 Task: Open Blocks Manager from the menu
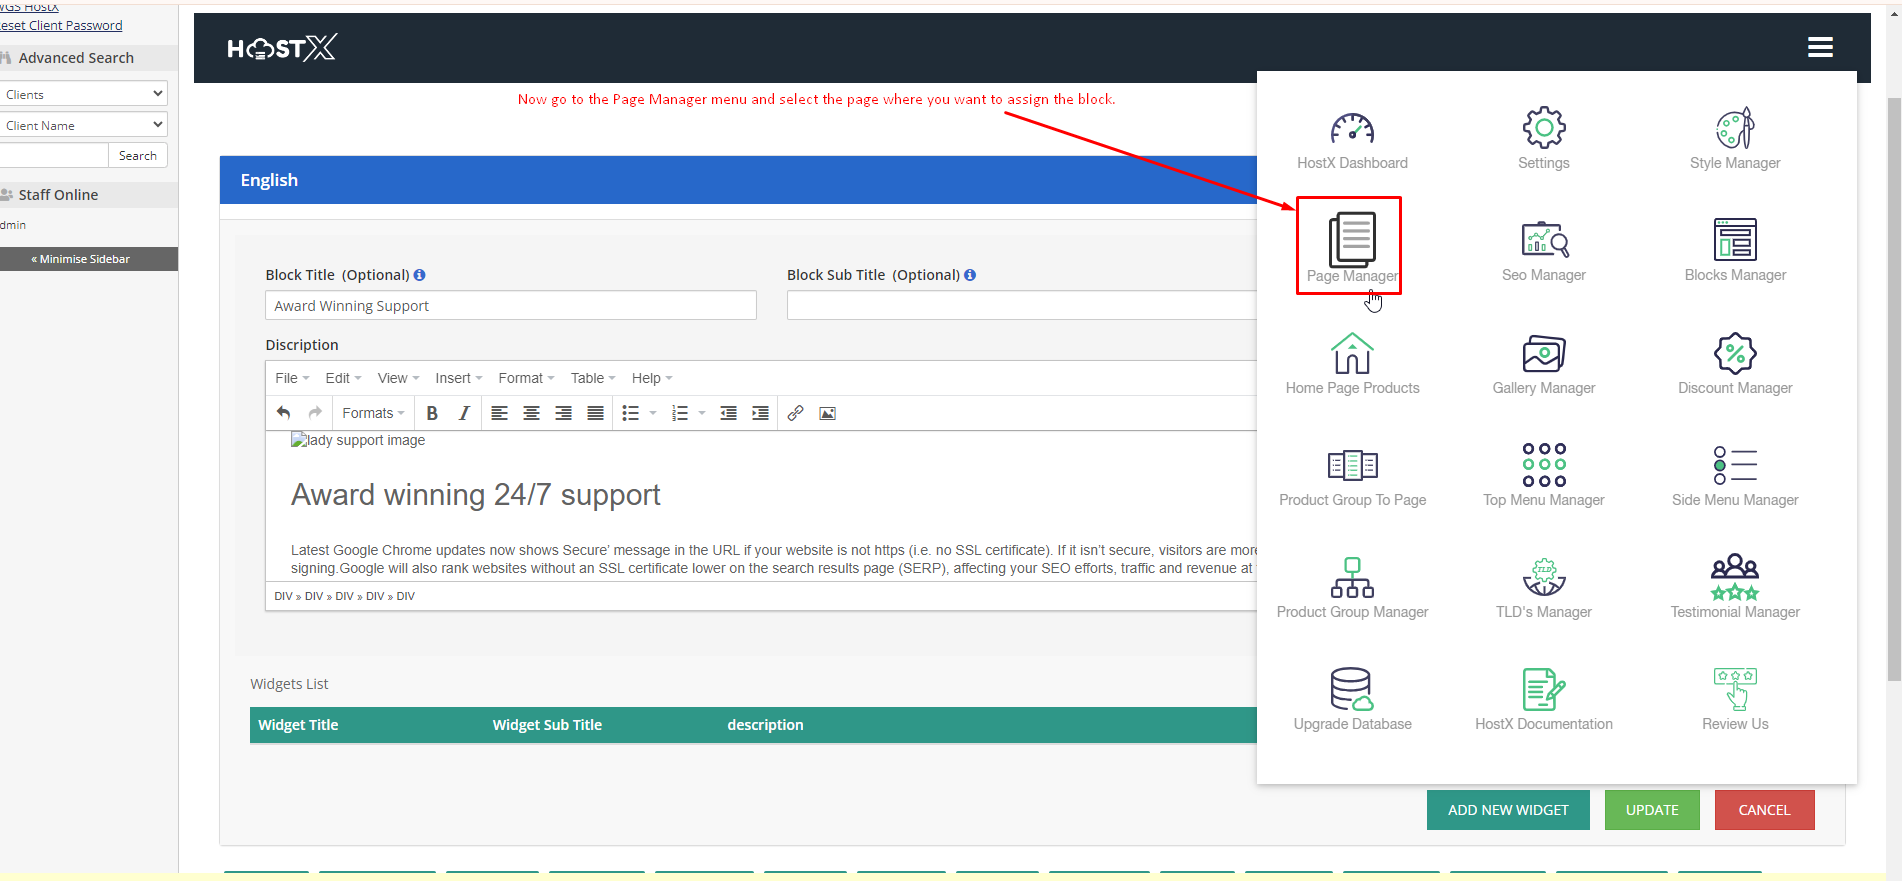(1734, 240)
